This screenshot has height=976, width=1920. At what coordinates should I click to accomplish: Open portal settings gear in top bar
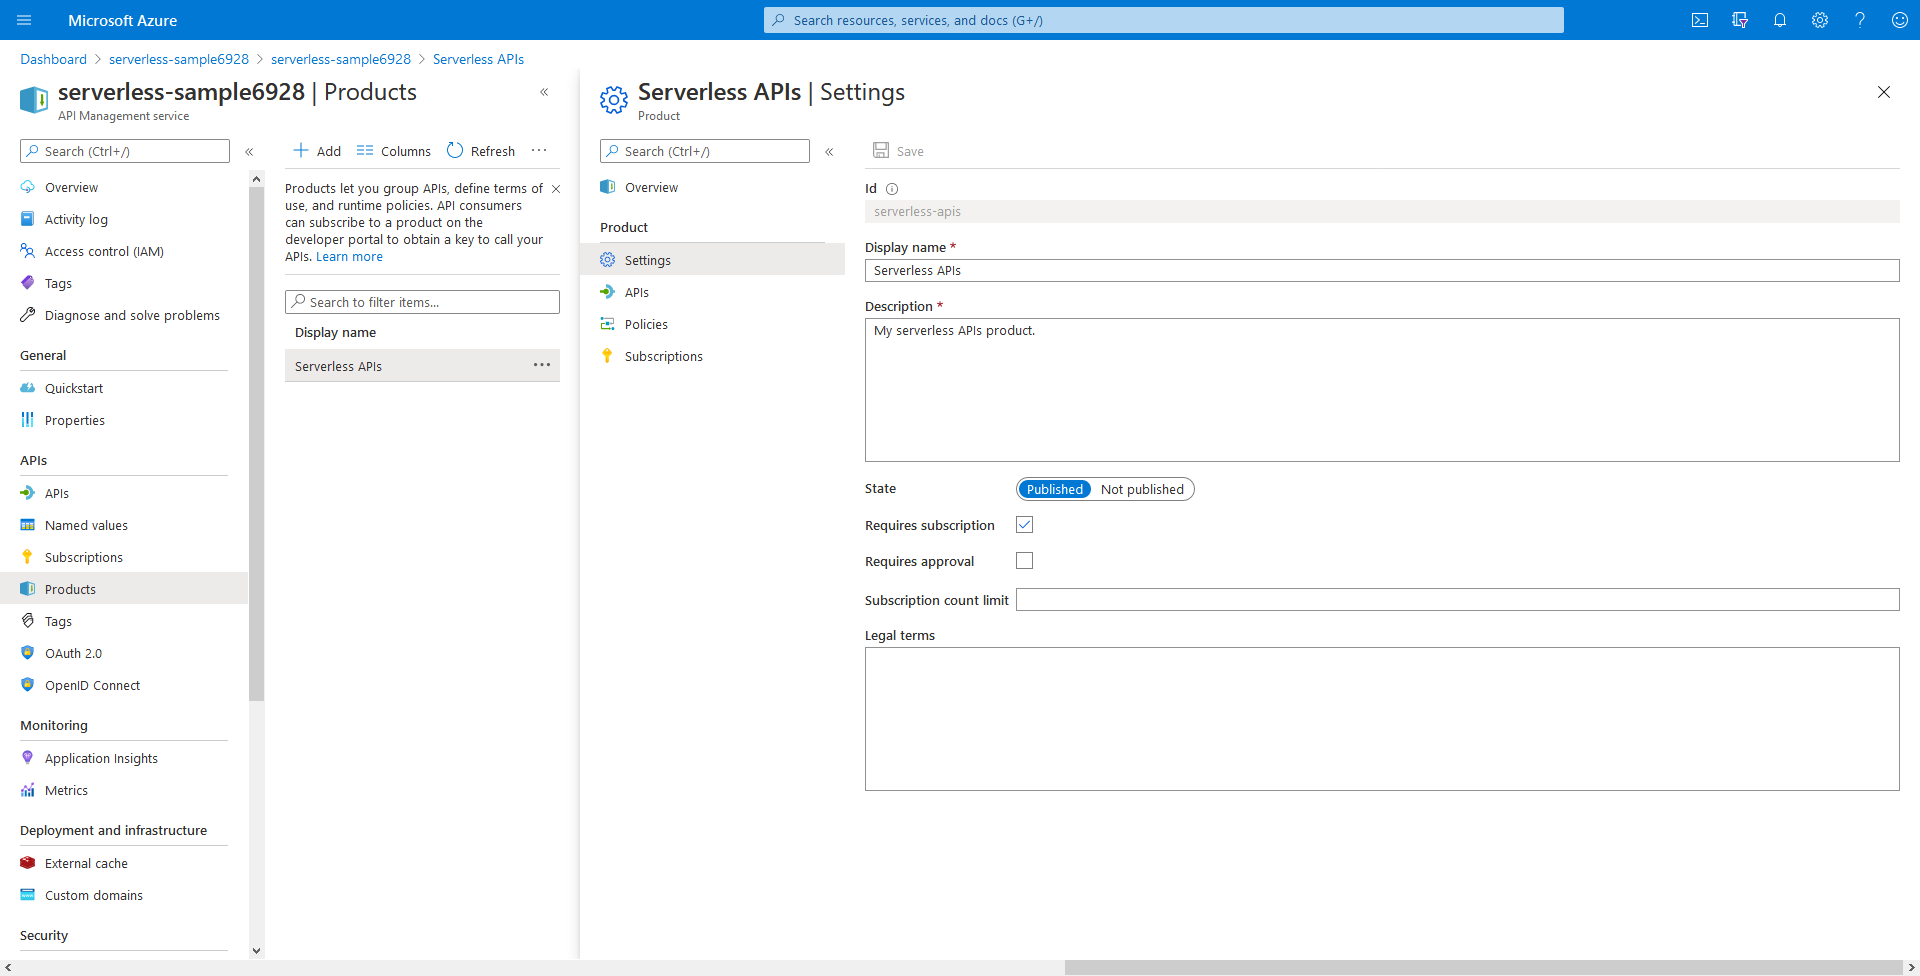pyautogui.click(x=1820, y=20)
